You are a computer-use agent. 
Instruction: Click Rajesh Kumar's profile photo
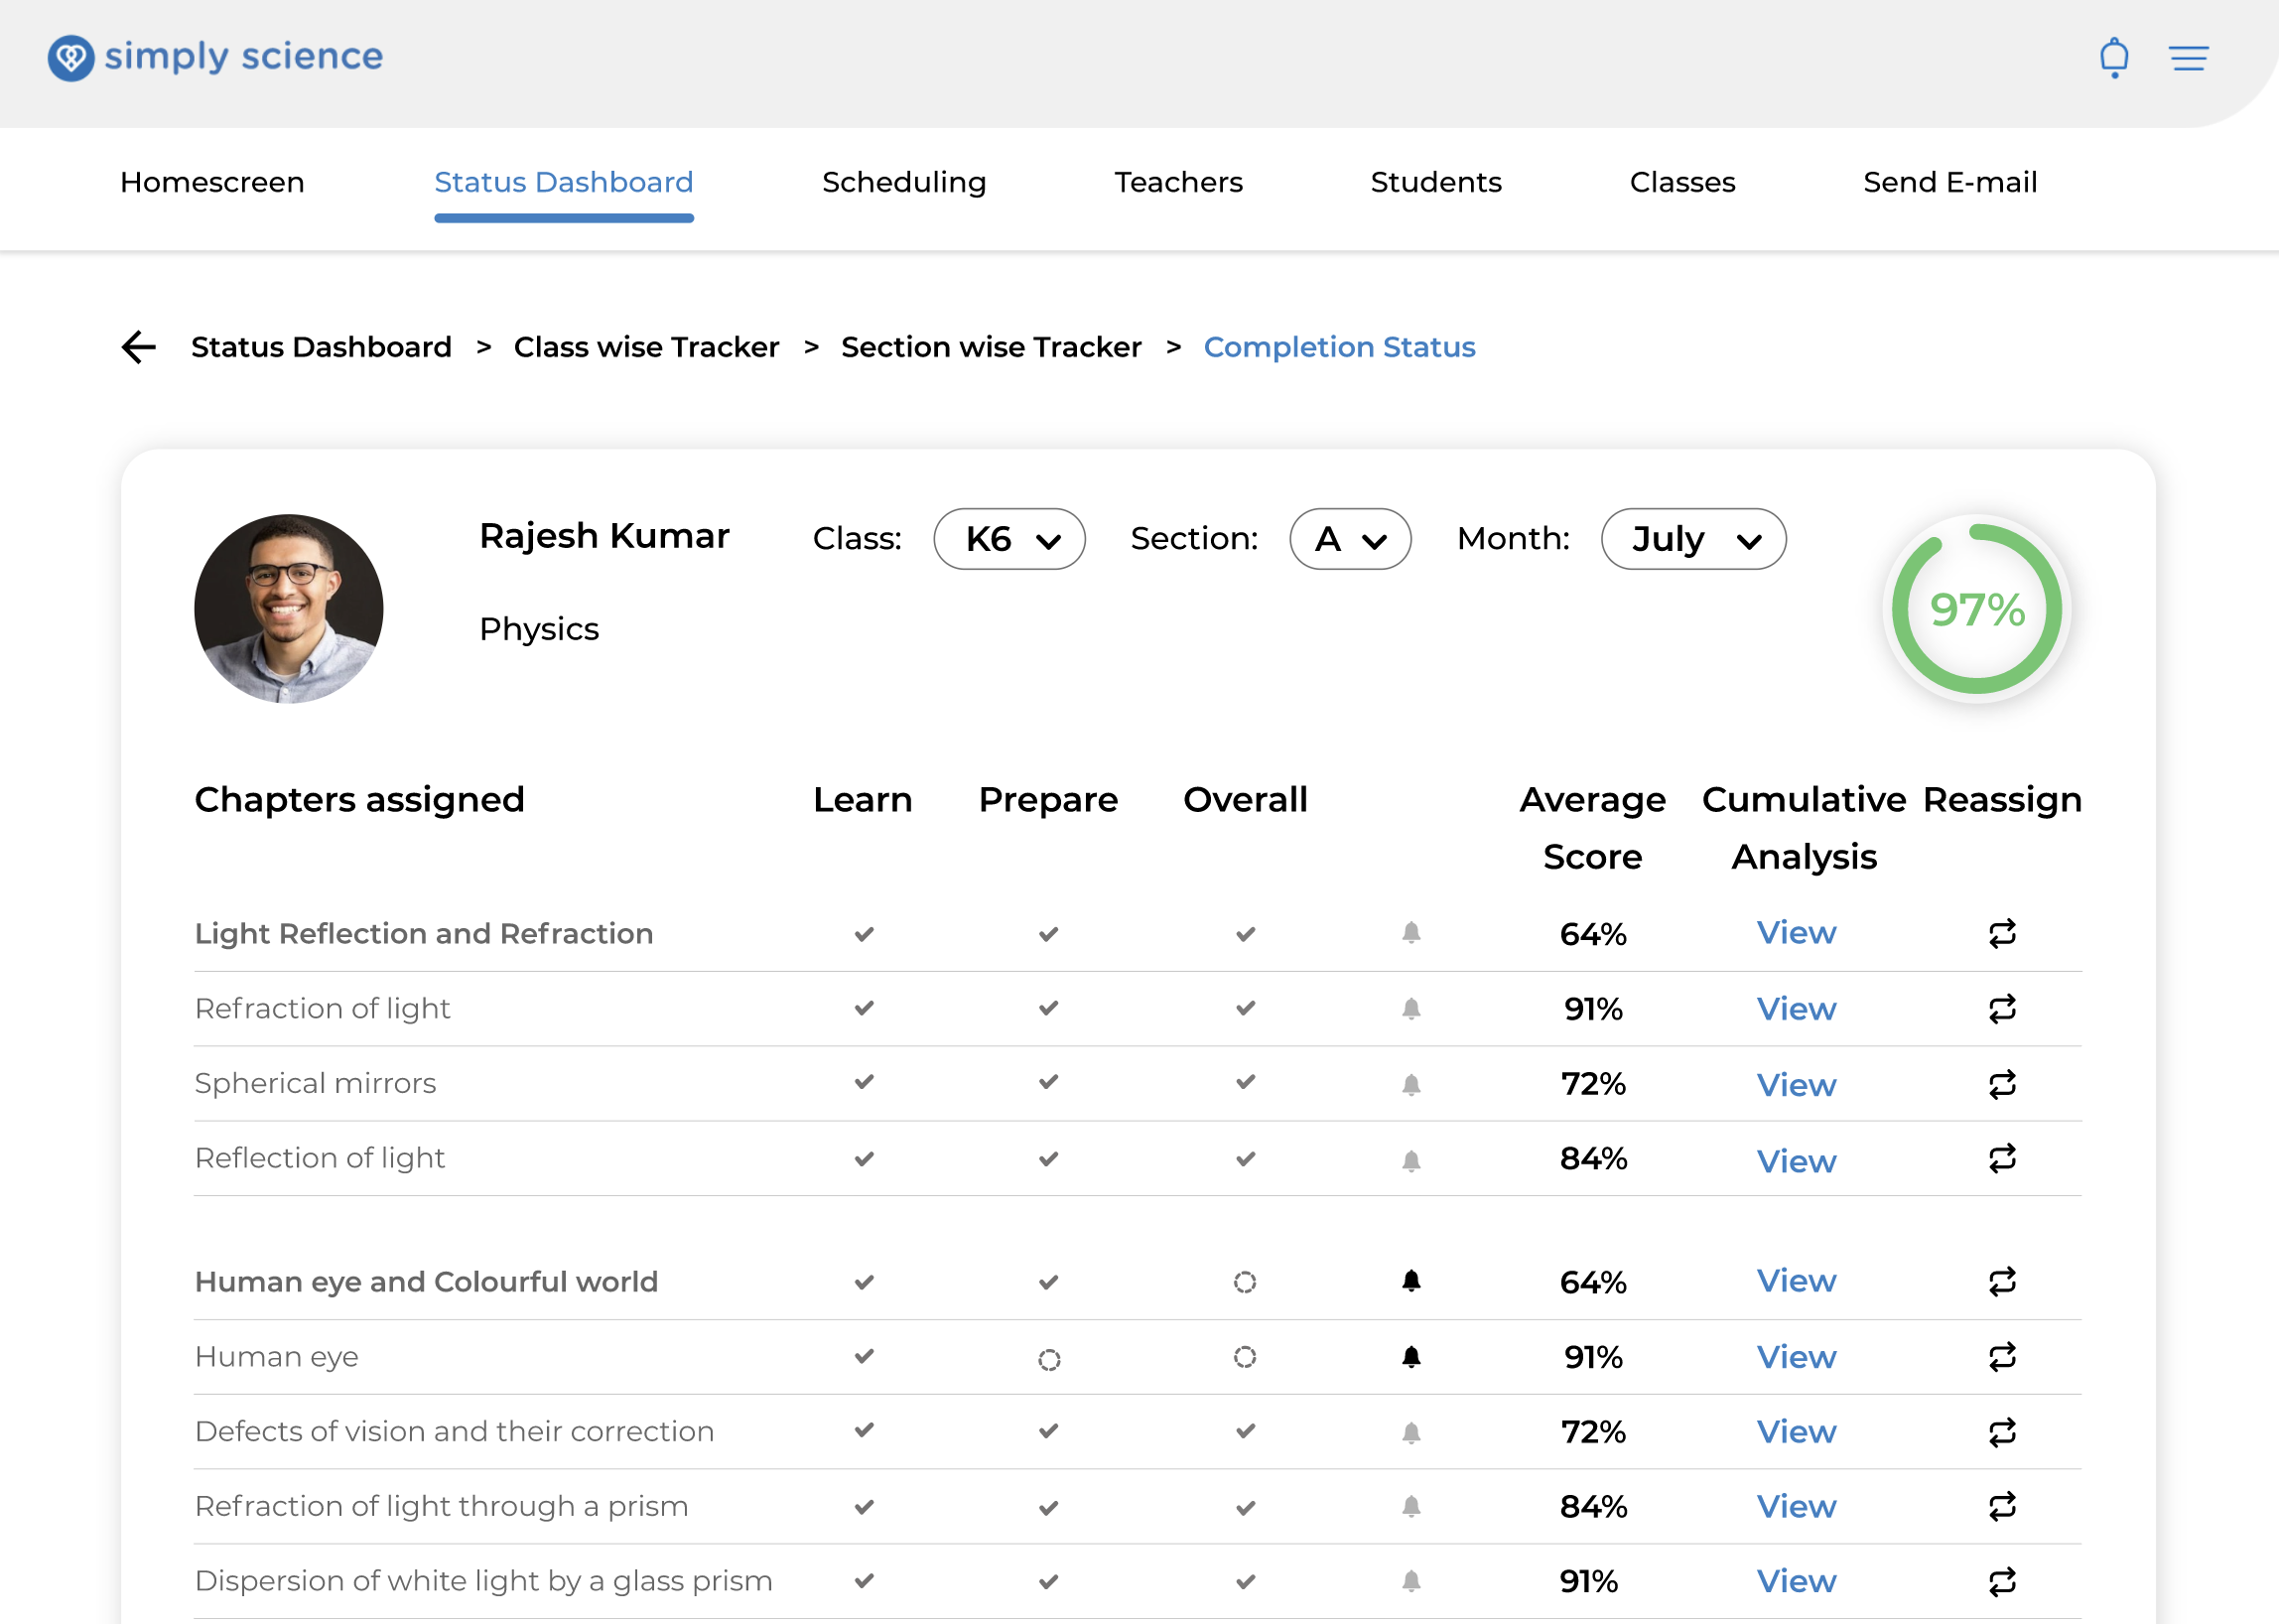pos(288,609)
